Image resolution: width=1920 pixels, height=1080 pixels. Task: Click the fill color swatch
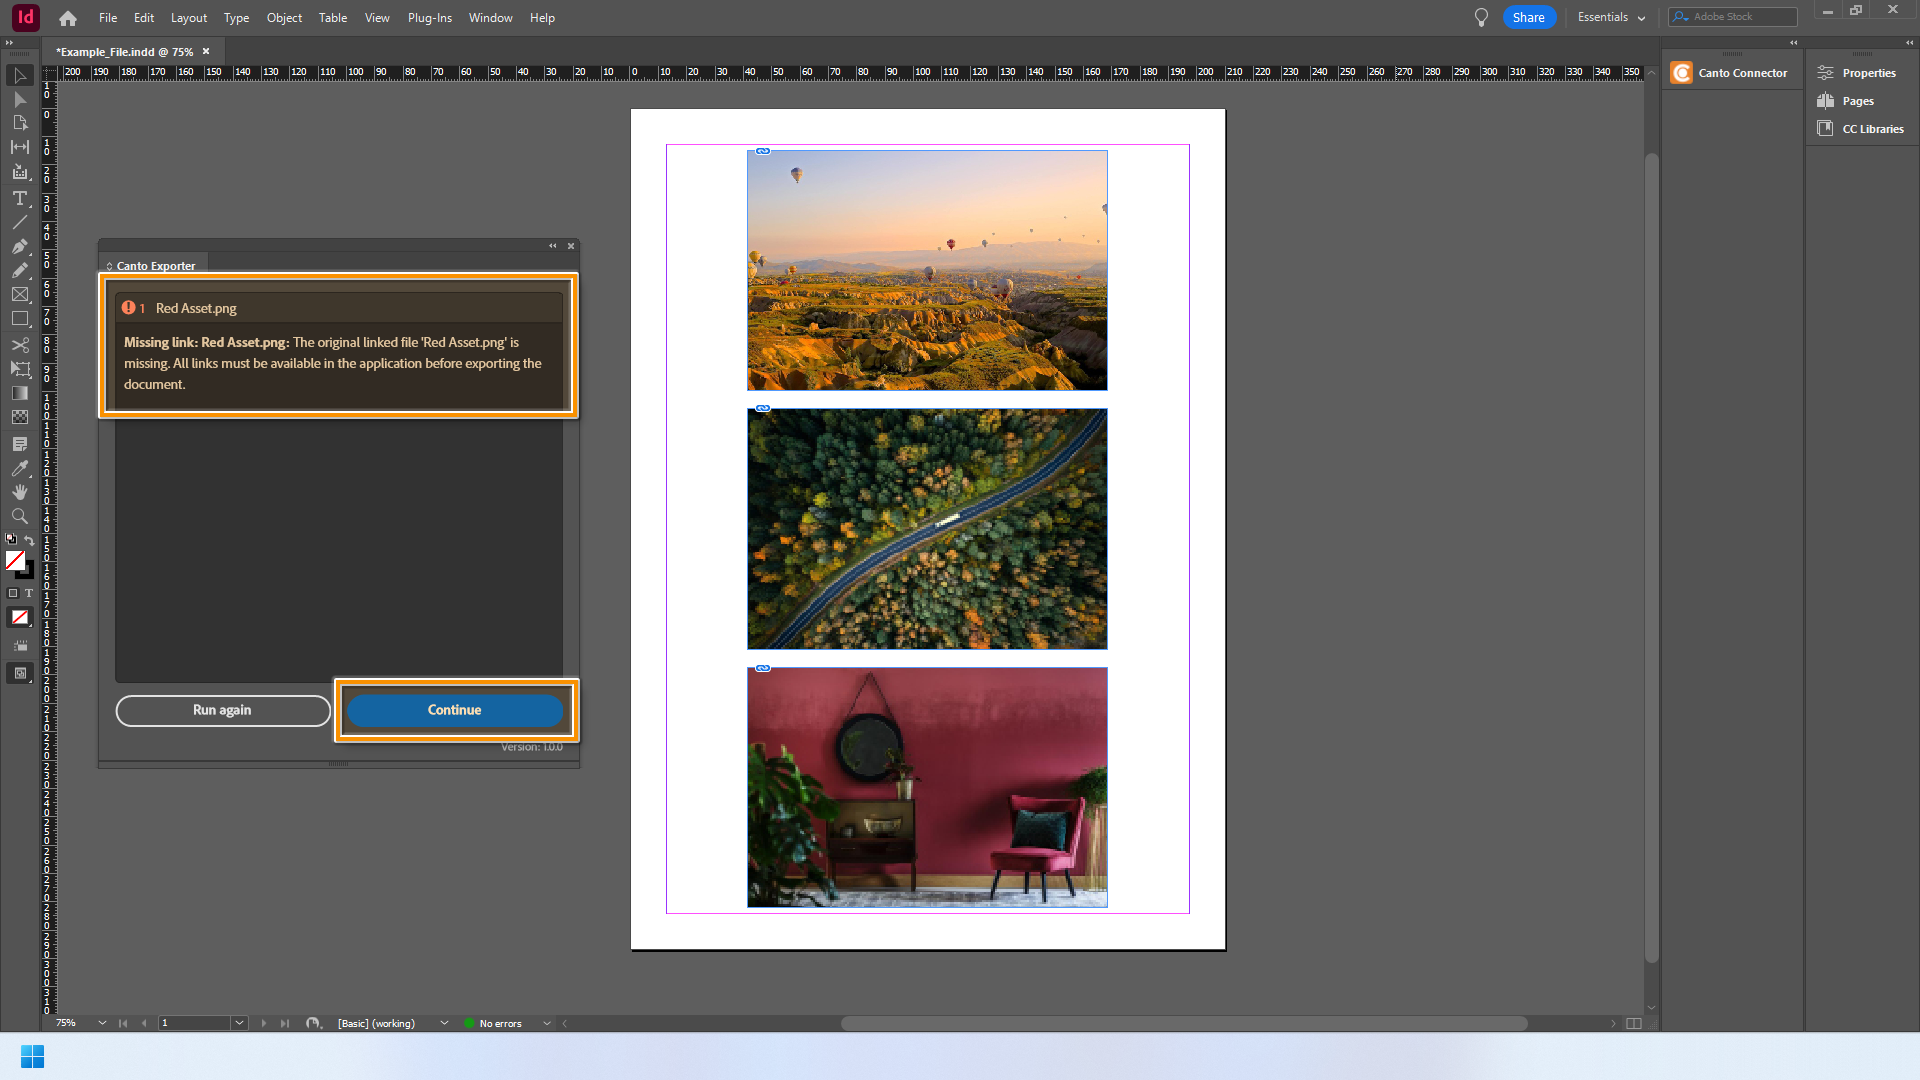point(15,560)
